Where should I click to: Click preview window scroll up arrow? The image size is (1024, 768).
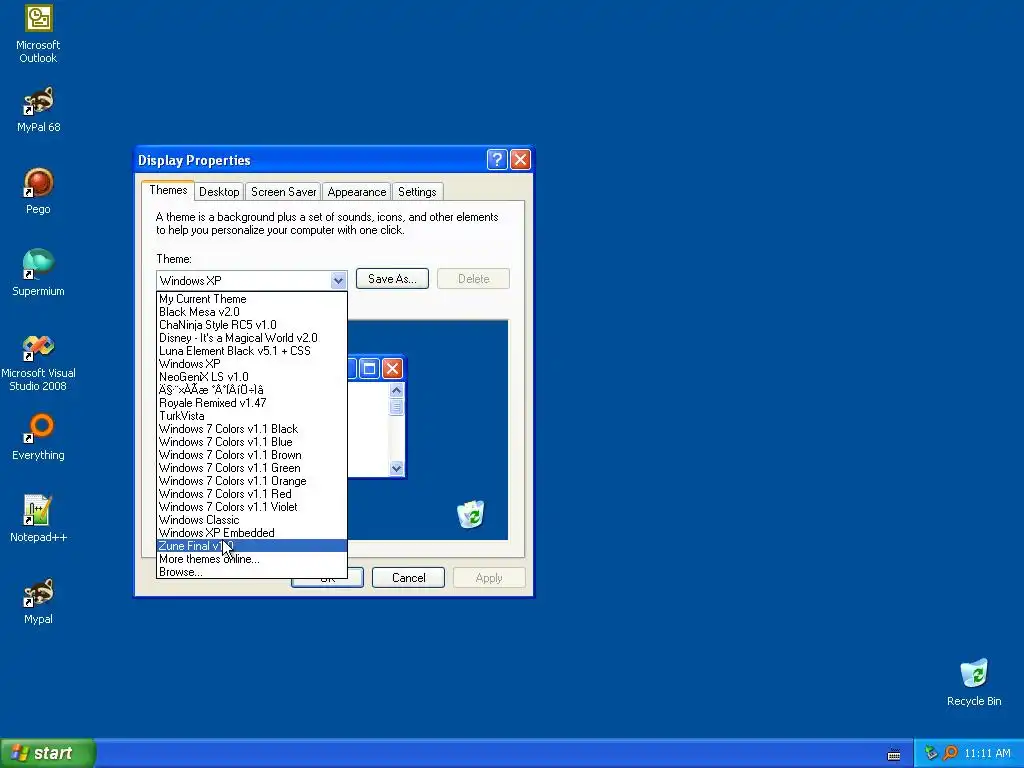pos(396,391)
